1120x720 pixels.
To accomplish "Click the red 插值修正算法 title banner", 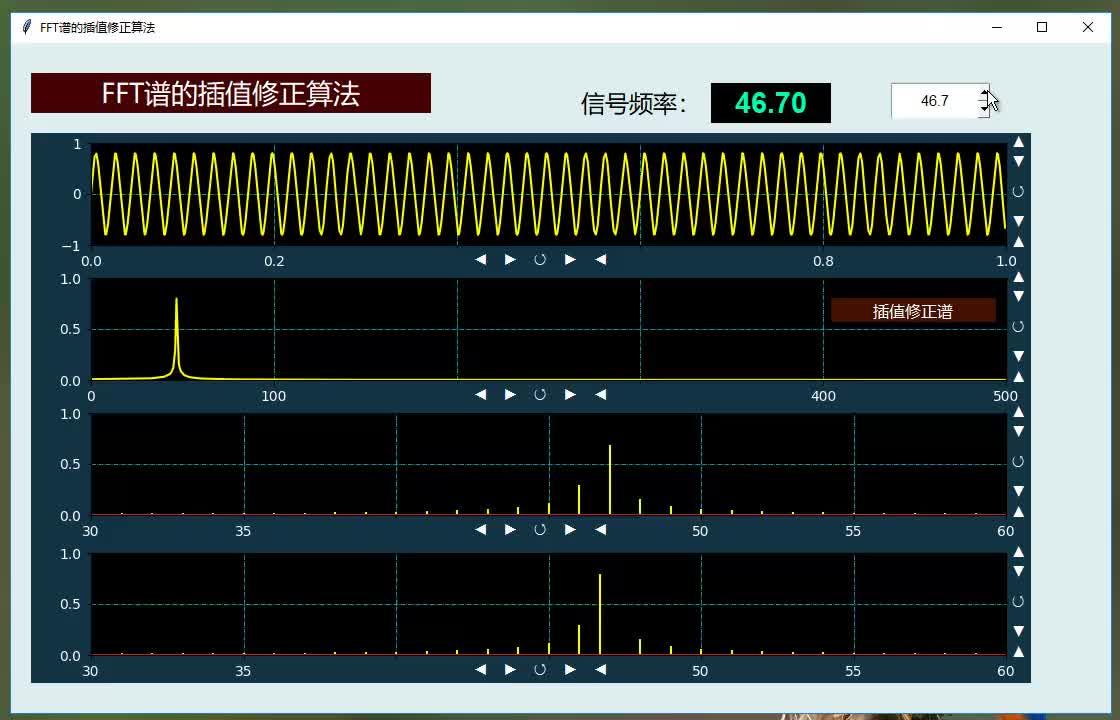I will coord(230,93).
